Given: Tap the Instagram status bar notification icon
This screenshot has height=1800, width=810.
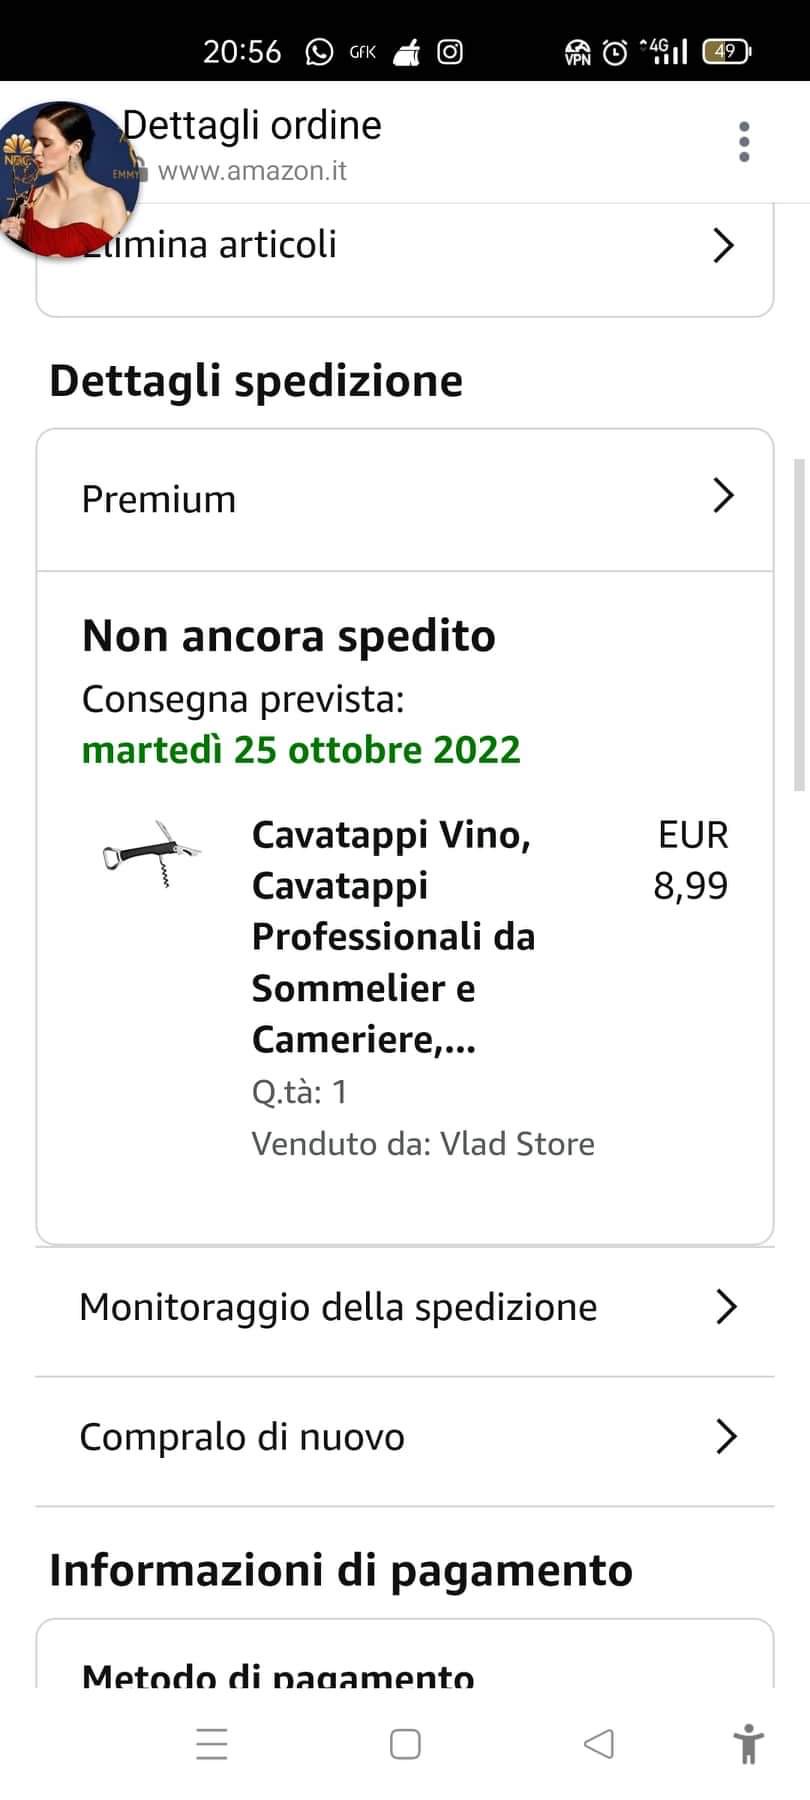Looking at the screenshot, I should point(450,52).
